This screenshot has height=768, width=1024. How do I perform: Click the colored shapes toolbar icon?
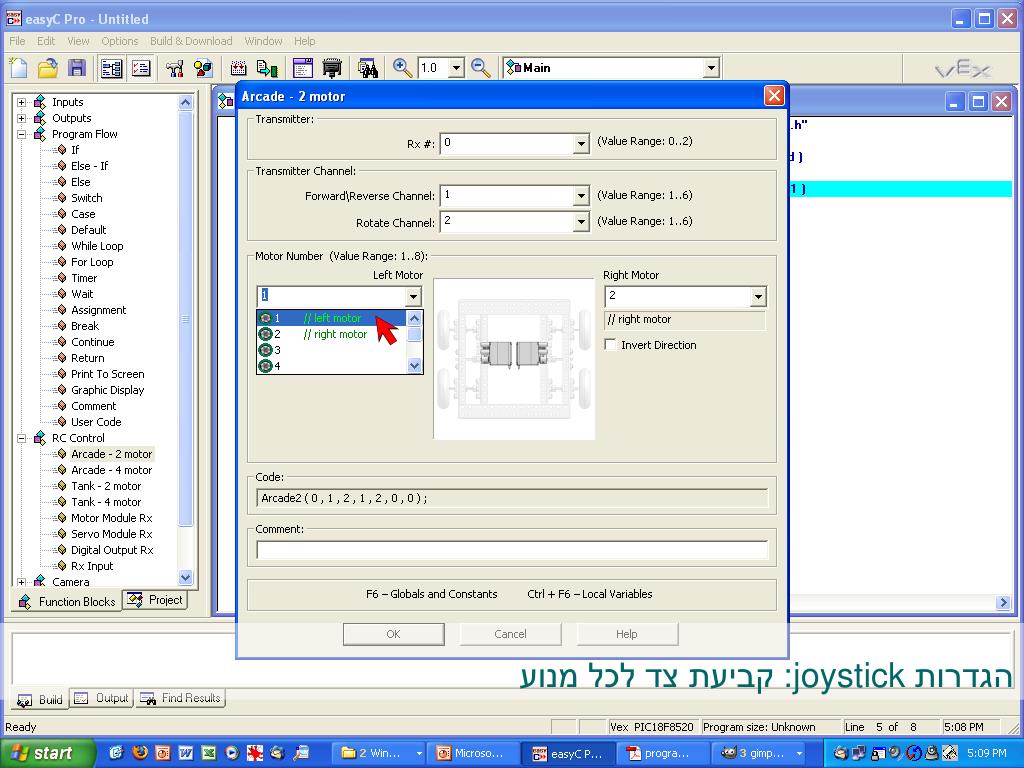(204, 68)
